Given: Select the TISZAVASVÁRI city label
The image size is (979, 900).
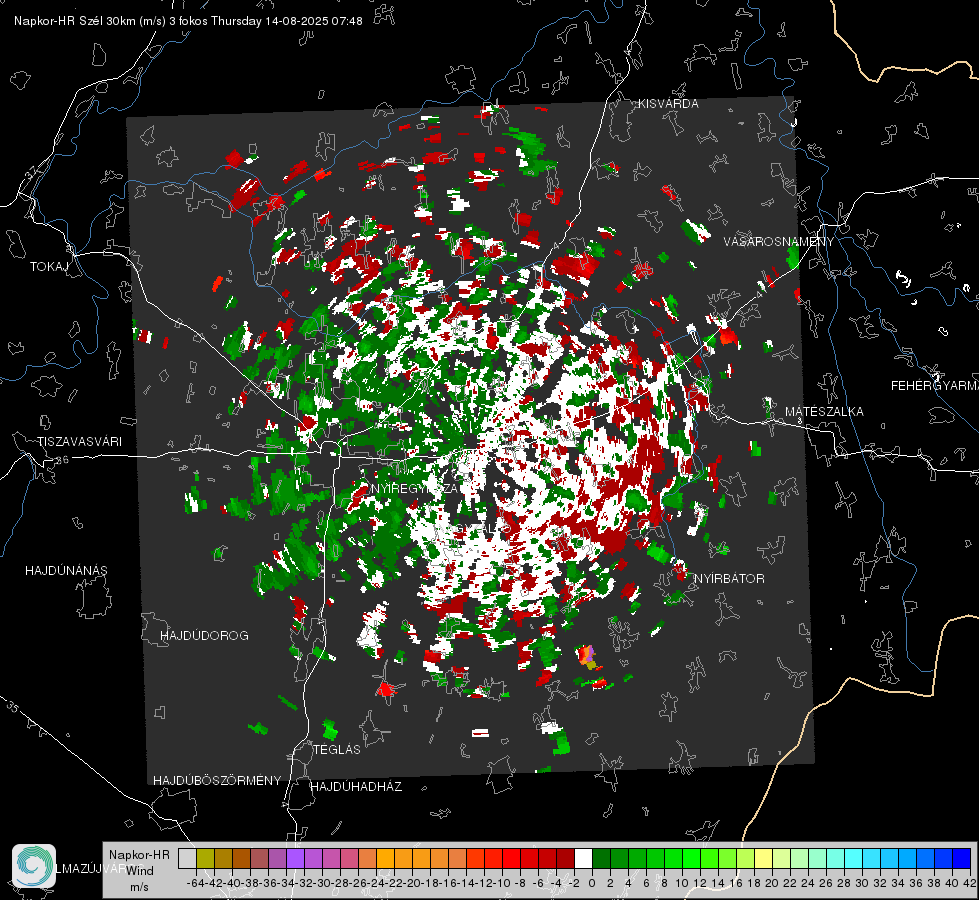Looking at the screenshot, I should [x=80, y=442].
